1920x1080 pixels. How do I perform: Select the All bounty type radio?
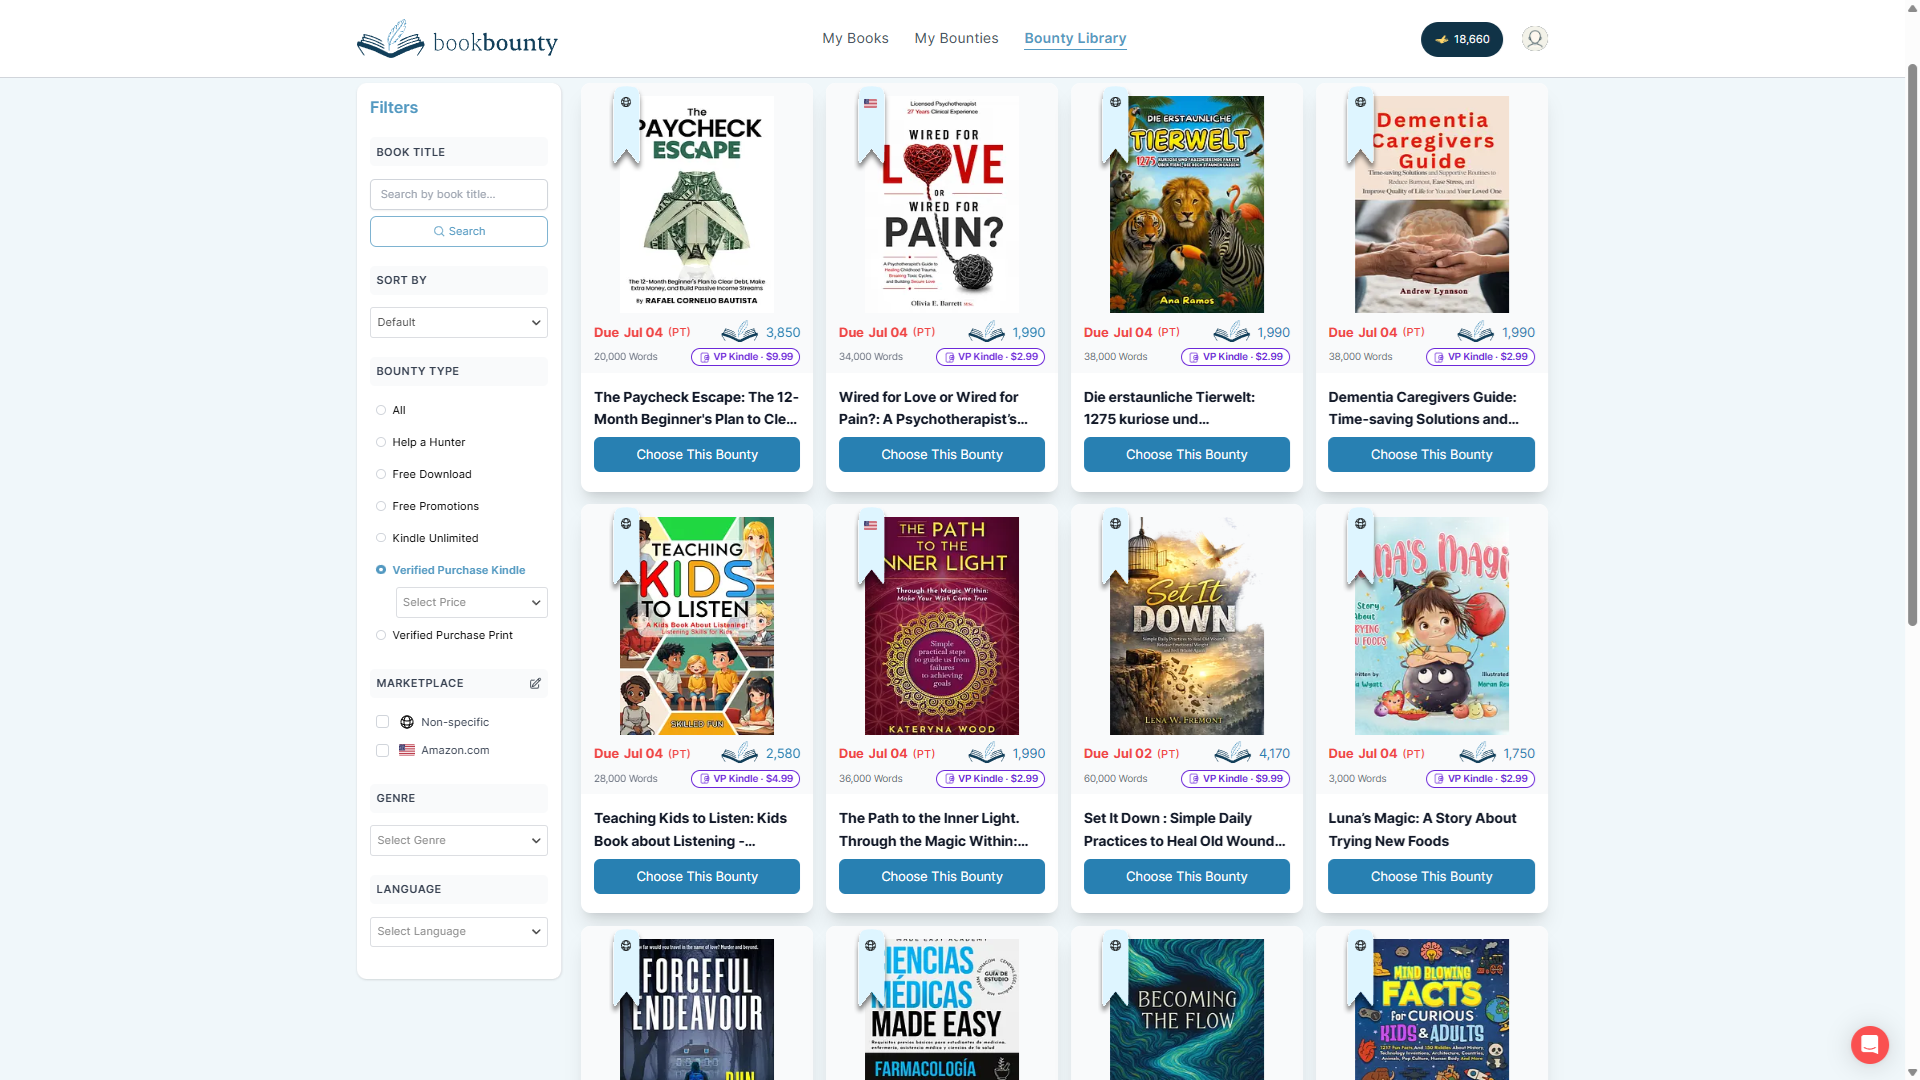[381, 410]
